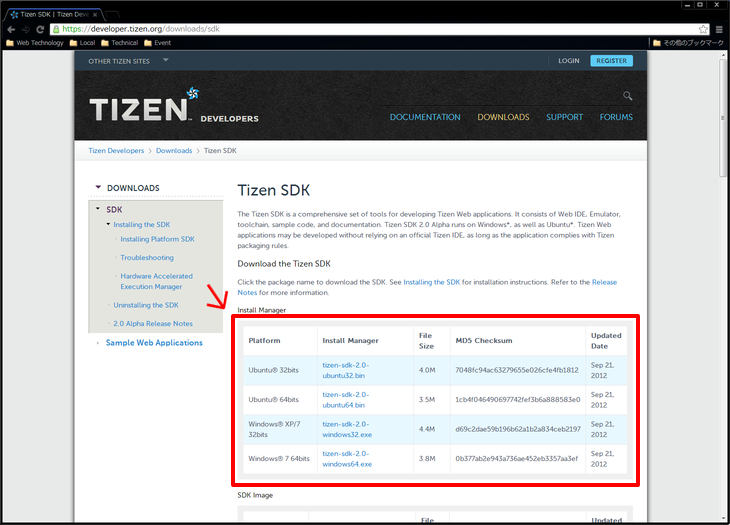Open Uninstalling the SDK sidebar link

[146, 305]
